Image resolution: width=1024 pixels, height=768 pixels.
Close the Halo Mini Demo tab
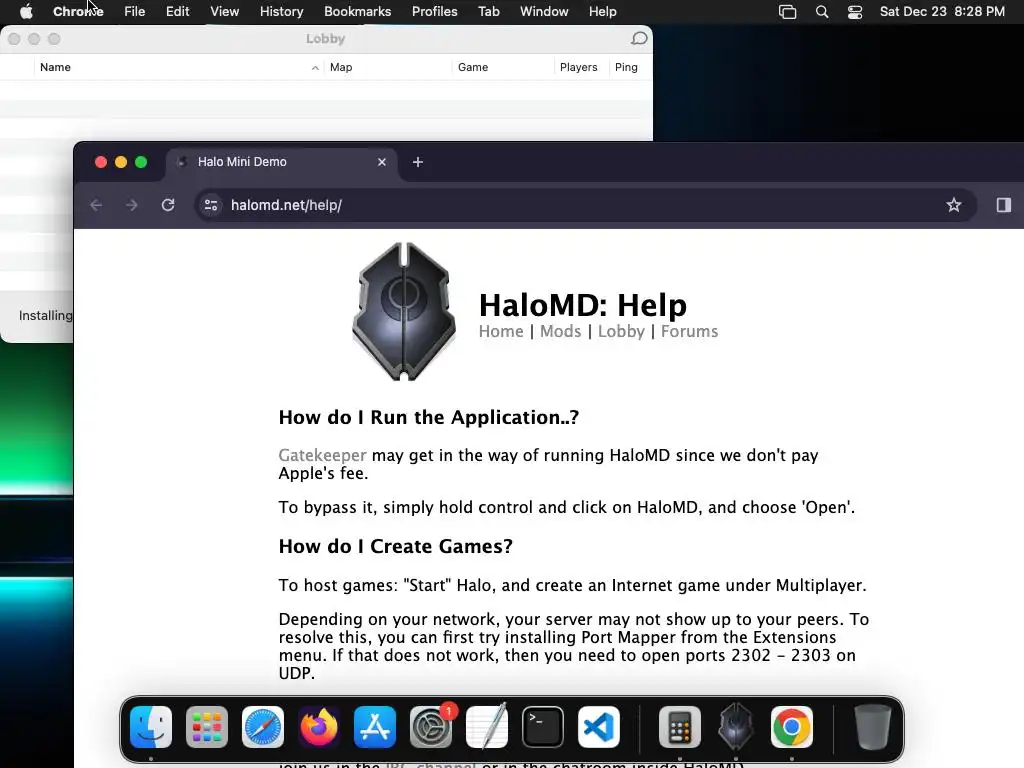click(382, 162)
